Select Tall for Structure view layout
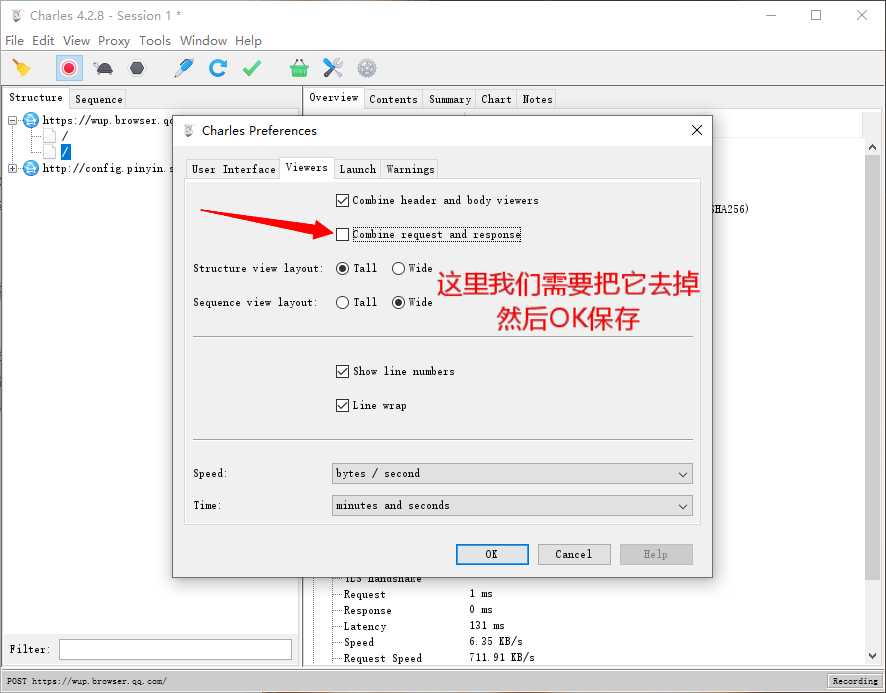This screenshot has width=886, height=693. tap(342, 268)
